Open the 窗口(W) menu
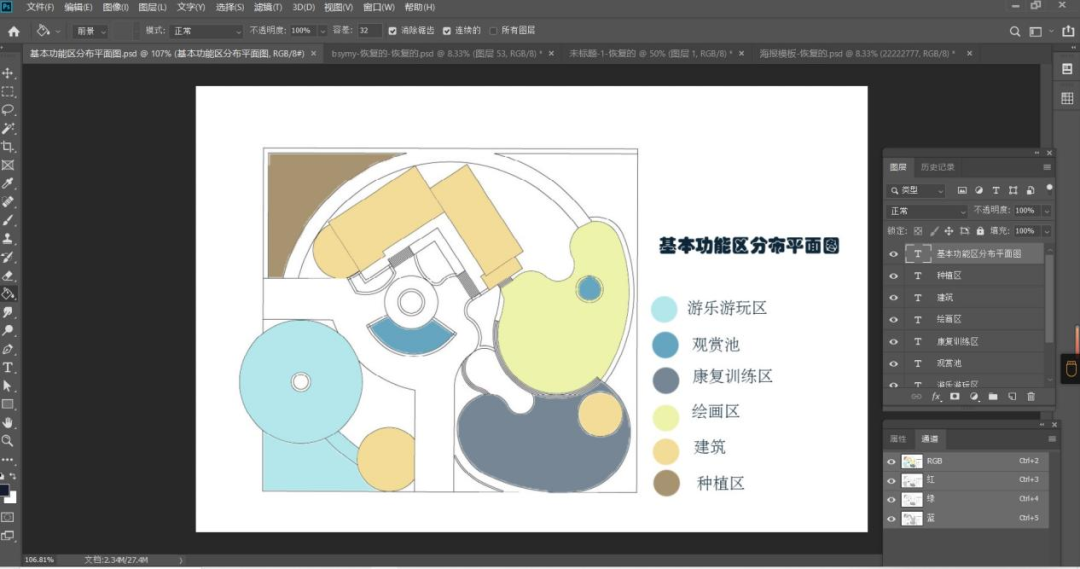The width and height of the screenshot is (1080, 569). coord(379,8)
